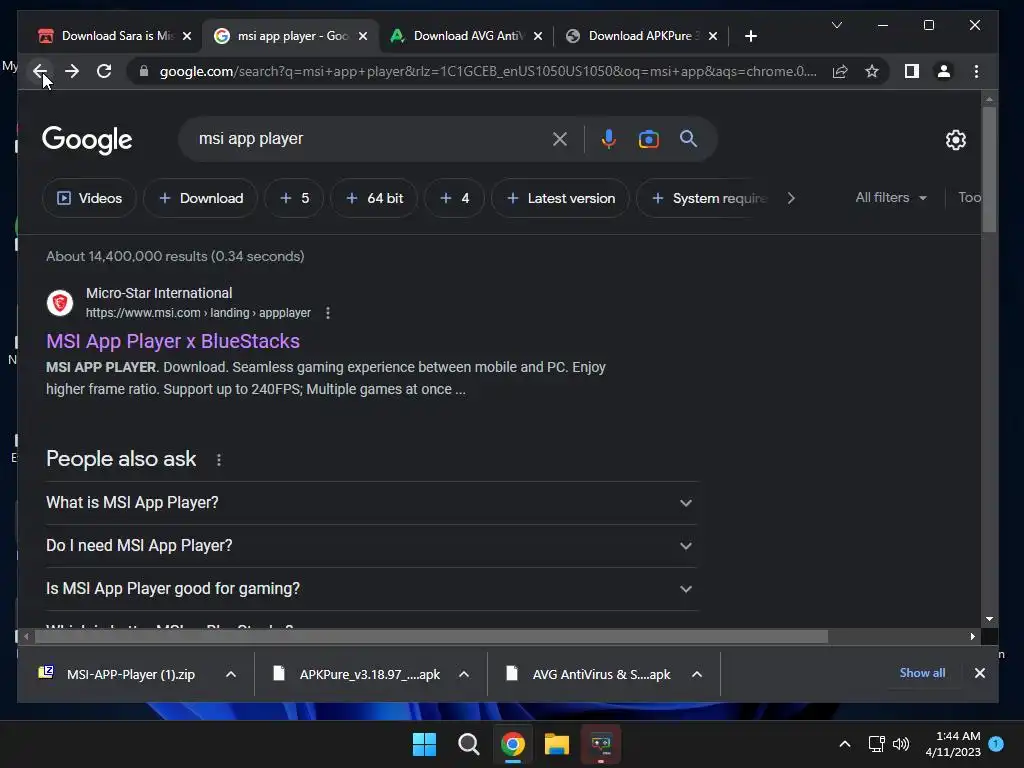The height and width of the screenshot is (768, 1024).
Task: Go back using the browser back arrow
Action: pos(40,71)
